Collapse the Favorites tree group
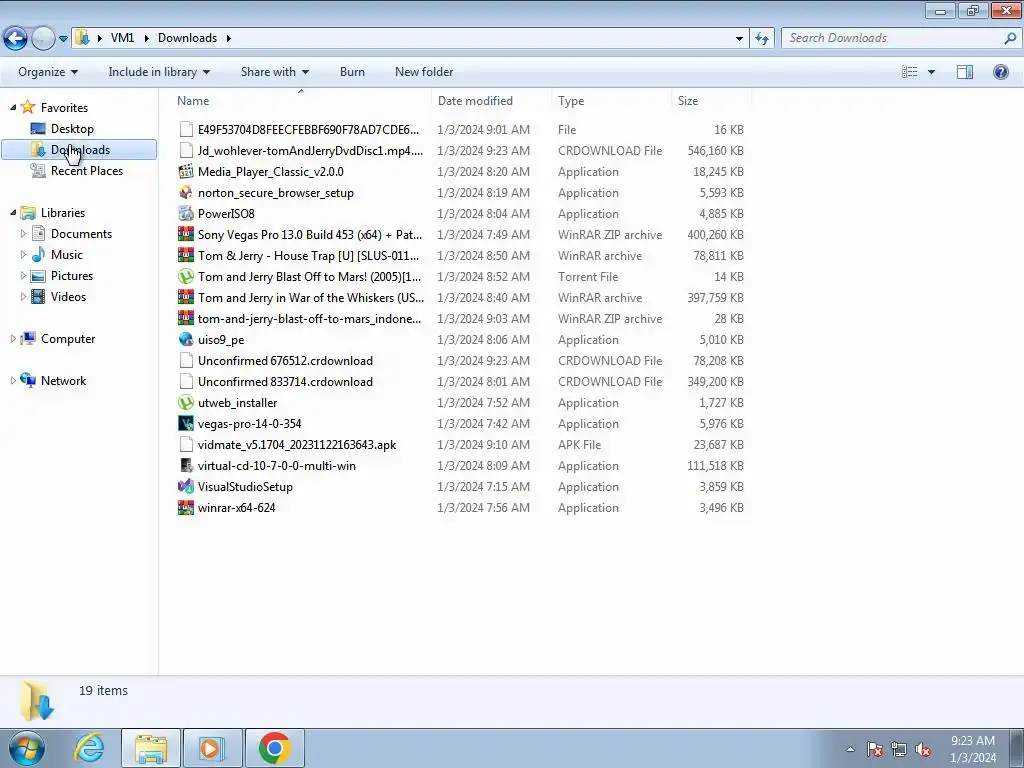 [x=13, y=107]
